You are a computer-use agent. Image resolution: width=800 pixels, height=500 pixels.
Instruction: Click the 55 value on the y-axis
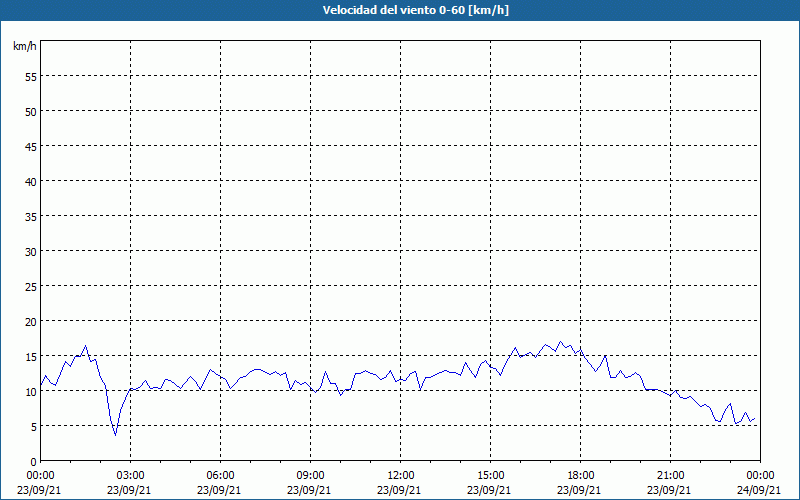[x=31, y=77]
